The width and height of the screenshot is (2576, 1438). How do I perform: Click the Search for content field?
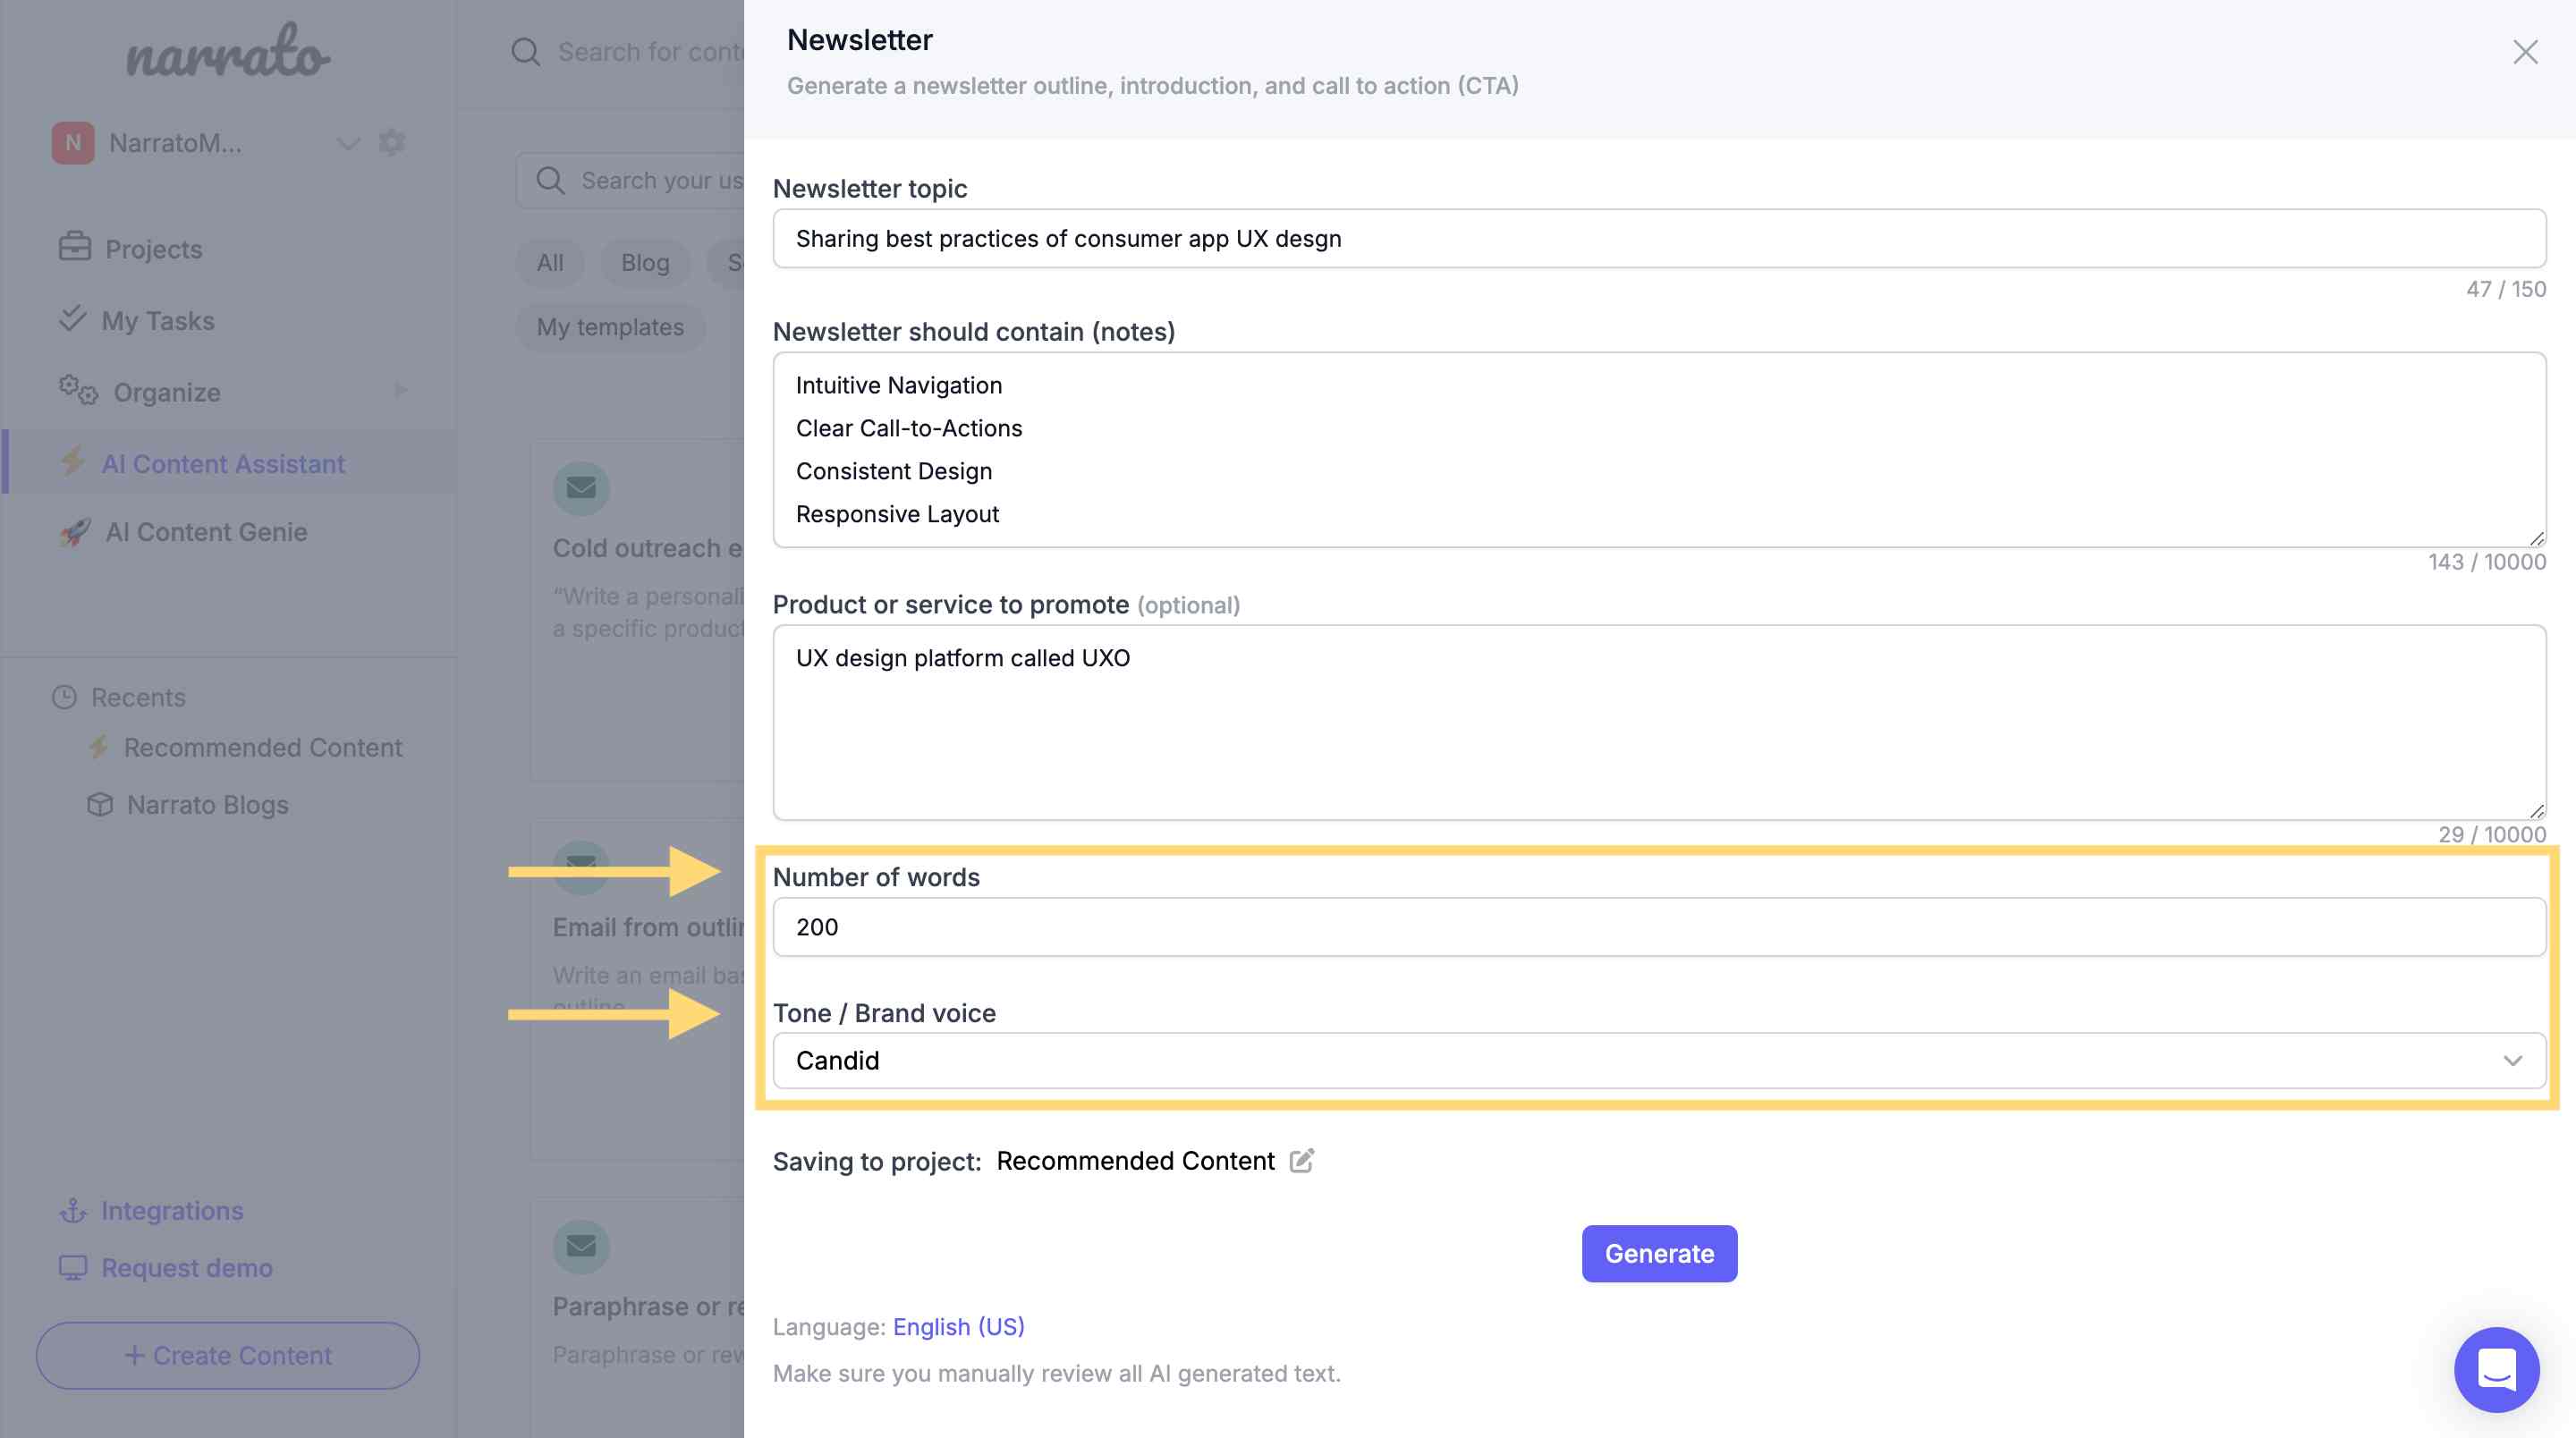(x=650, y=52)
